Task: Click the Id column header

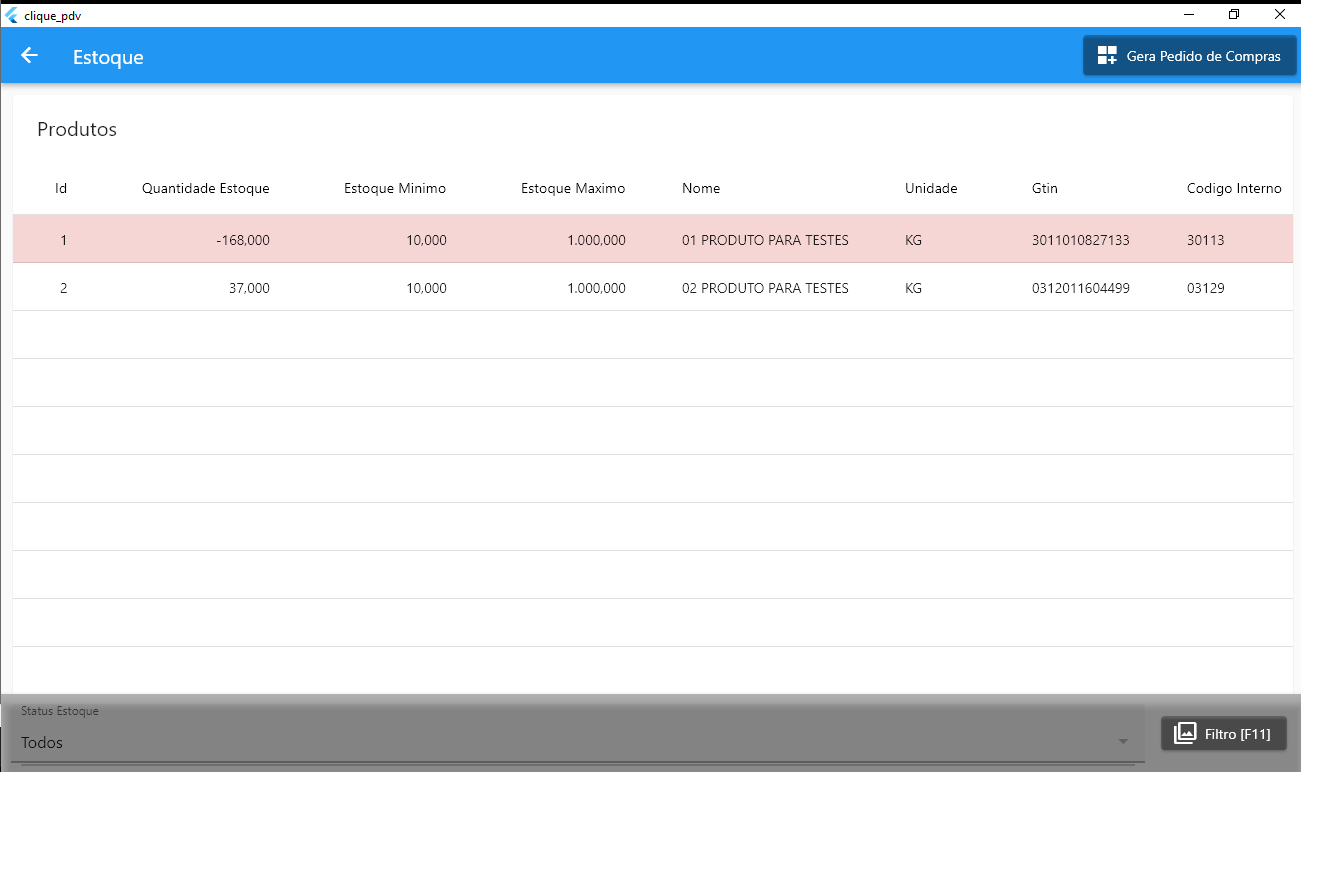Action: (x=61, y=188)
